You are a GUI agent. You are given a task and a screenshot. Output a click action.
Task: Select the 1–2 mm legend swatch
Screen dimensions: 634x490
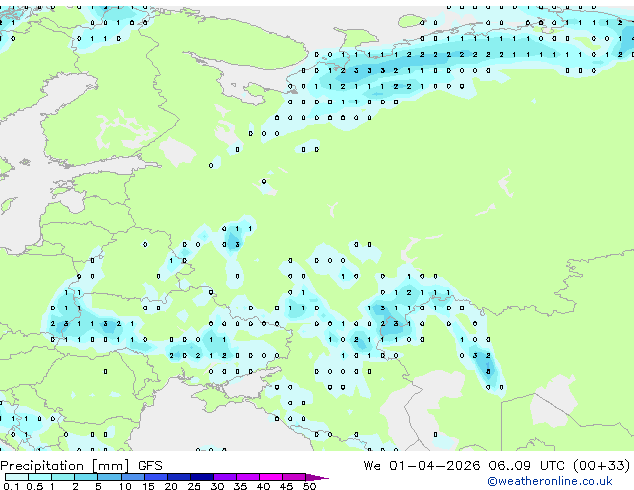click(x=63, y=477)
